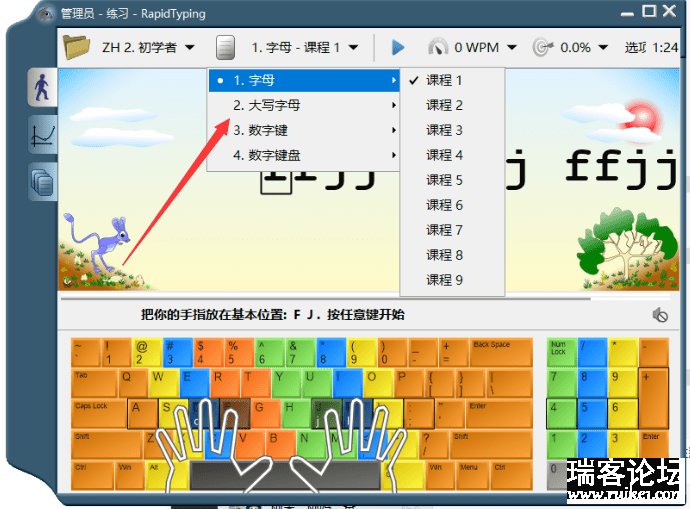Viewport: 690px width, 509px height.
Task: Open the 0.0% accuracy dropdown arrow
Action: [x=603, y=47]
